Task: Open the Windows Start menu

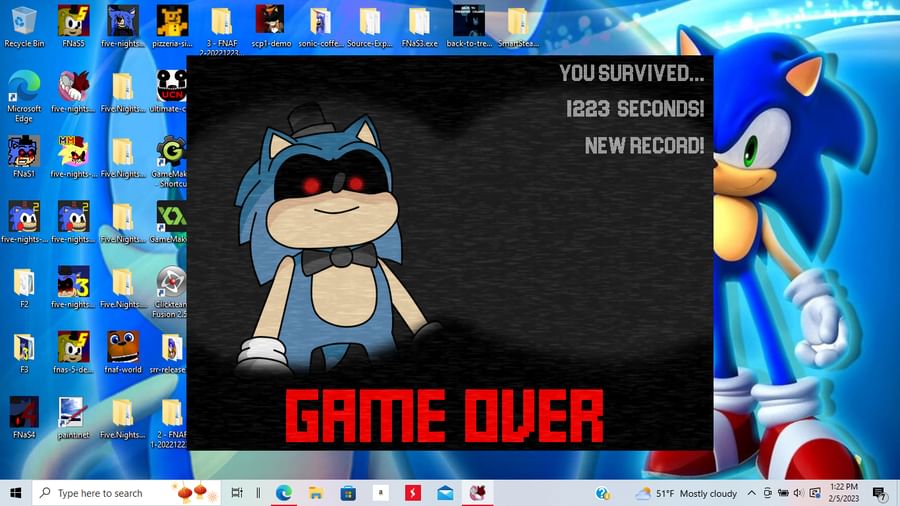Action: pyautogui.click(x=15, y=493)
